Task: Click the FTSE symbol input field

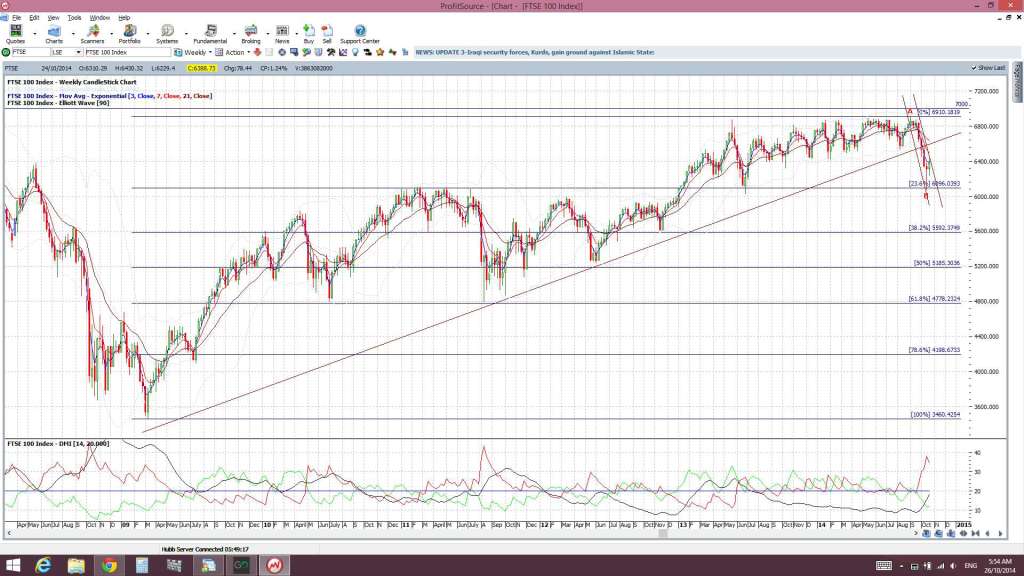Action: click(30, 52)
